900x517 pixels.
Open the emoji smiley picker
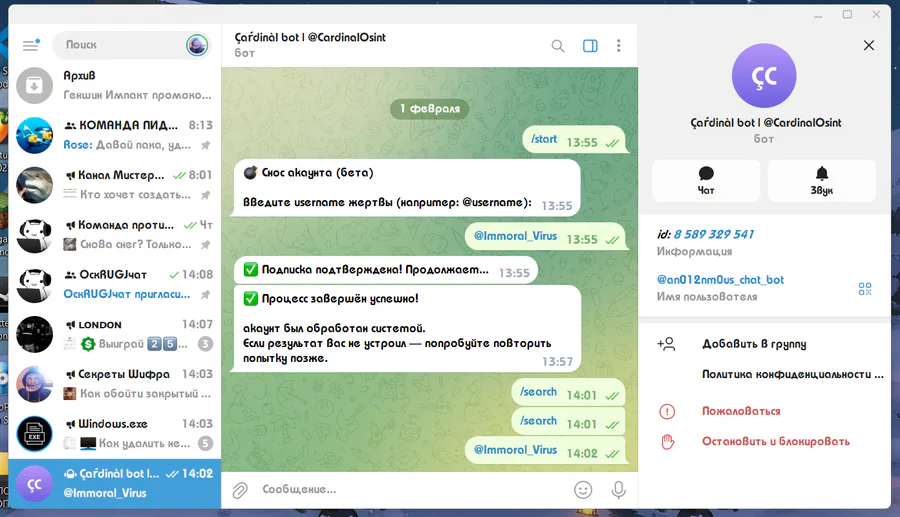point(583,489)
